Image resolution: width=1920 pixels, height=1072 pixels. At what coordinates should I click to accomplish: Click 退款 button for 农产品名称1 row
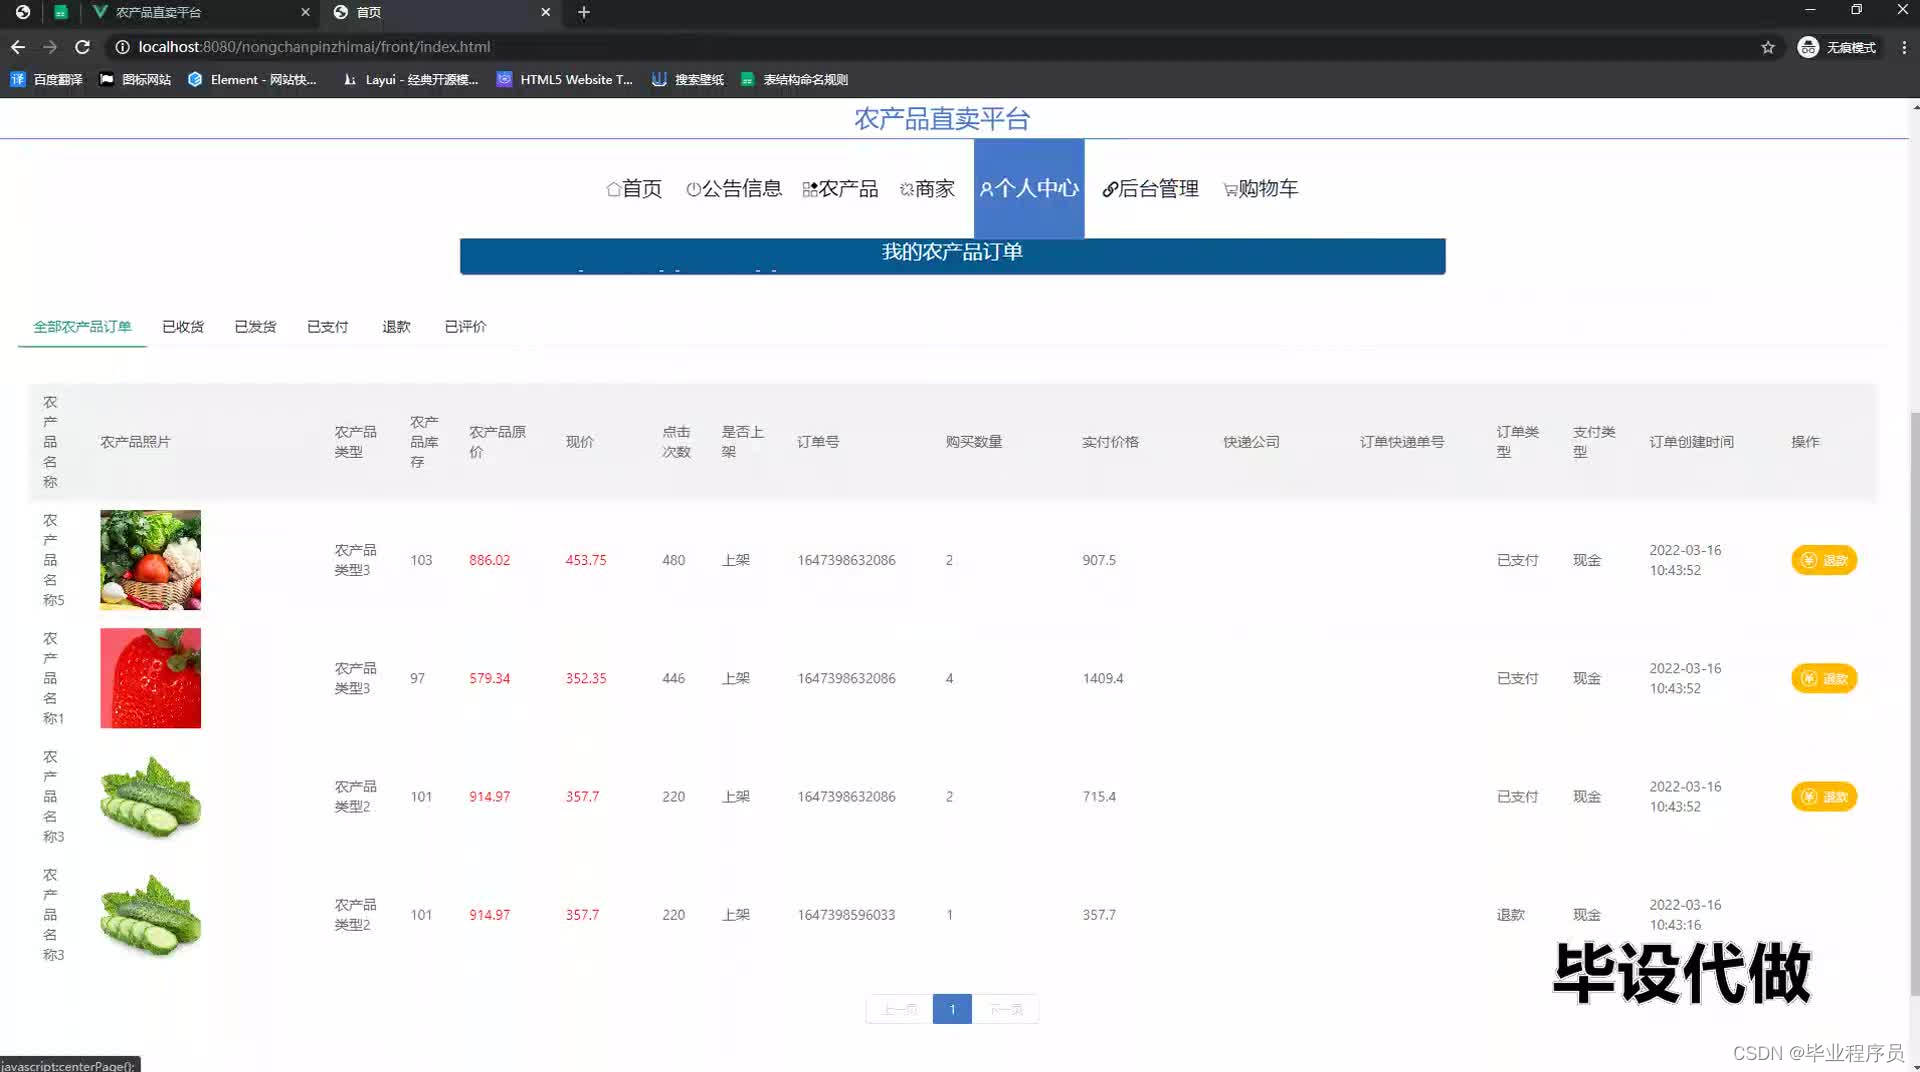click(x=1824, y=678)
